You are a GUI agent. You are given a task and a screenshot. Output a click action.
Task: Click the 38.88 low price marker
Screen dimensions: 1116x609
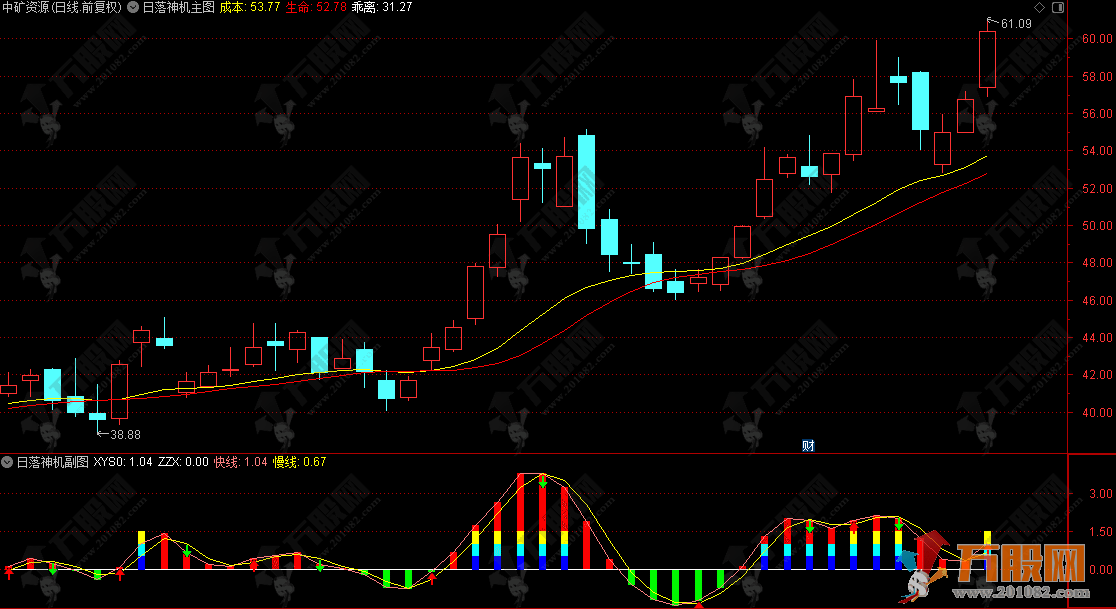tap(123, 434)
